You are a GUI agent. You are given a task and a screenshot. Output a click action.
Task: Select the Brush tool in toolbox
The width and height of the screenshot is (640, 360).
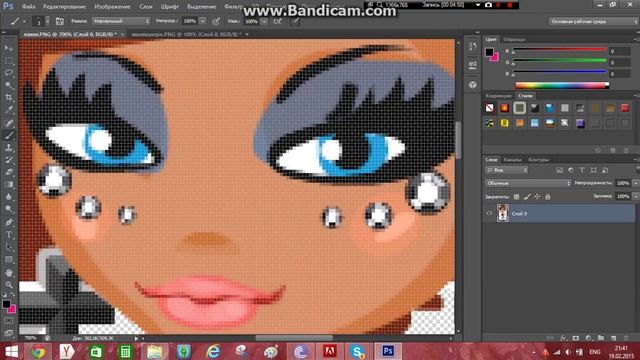tap(9, 135)
